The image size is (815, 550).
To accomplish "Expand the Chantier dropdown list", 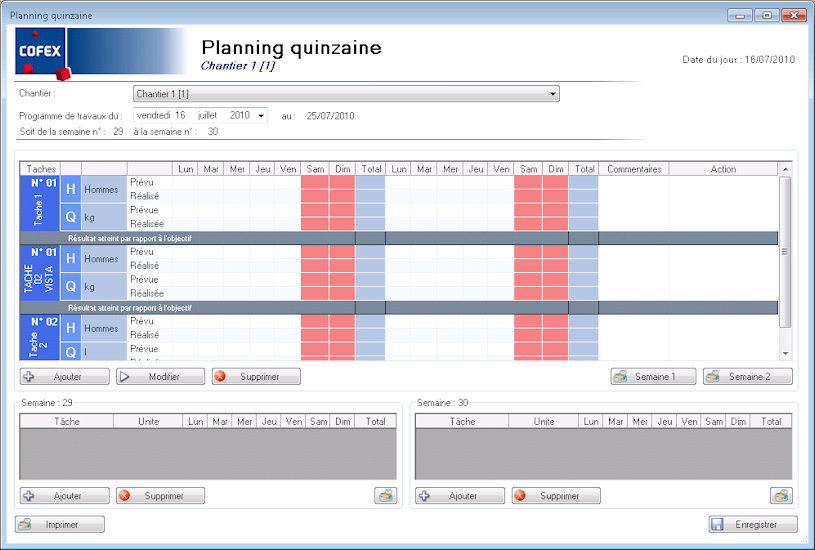I will (553, 94).
